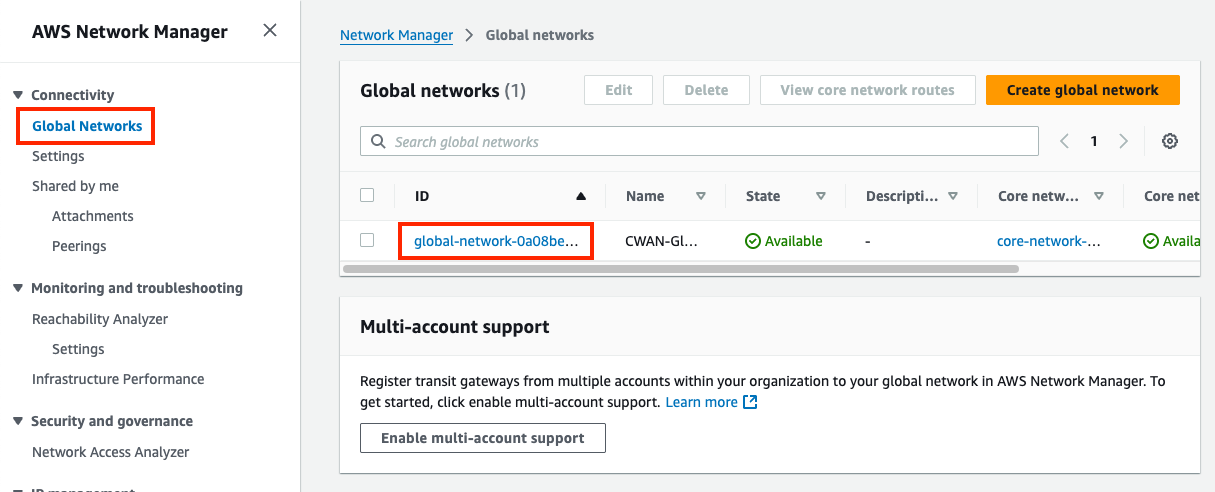Image resolution: width=1215 pixels, height=492 pixels.
Task: Open the core-network link in row
Action: click(1050, 241)
